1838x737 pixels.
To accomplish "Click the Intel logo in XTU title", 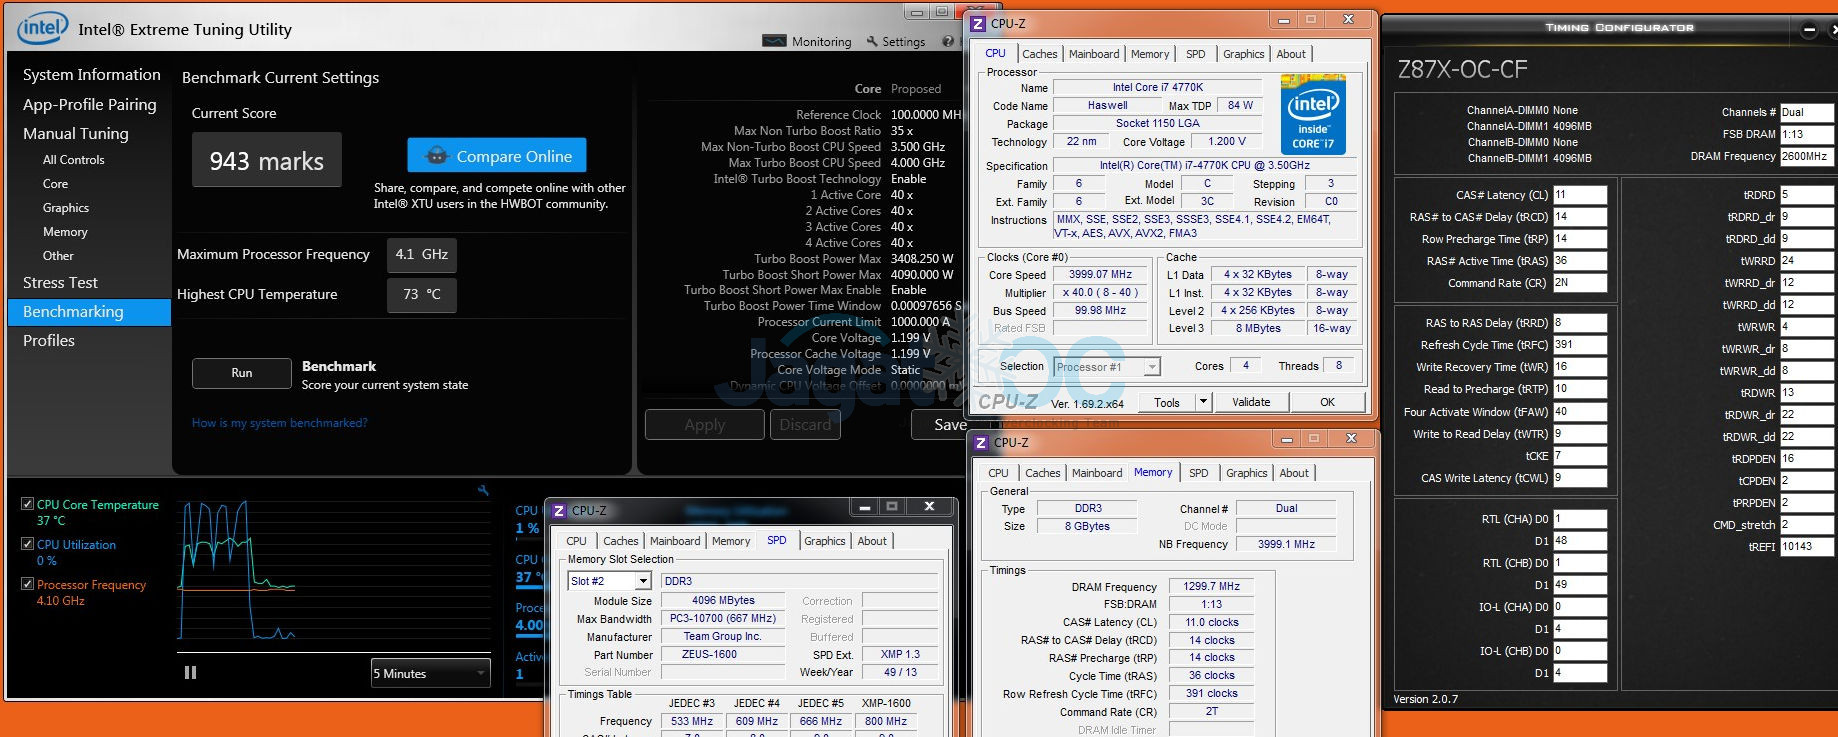I will click(x=42, y=28).
